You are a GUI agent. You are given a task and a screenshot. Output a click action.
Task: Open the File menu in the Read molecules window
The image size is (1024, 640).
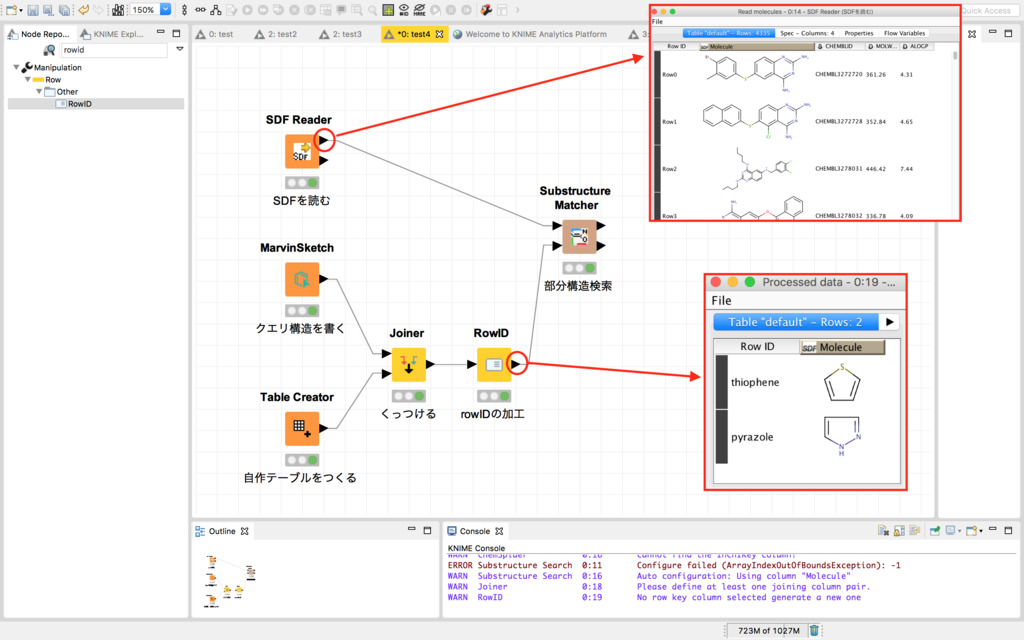pyautogui.click(x=657, y=20)
